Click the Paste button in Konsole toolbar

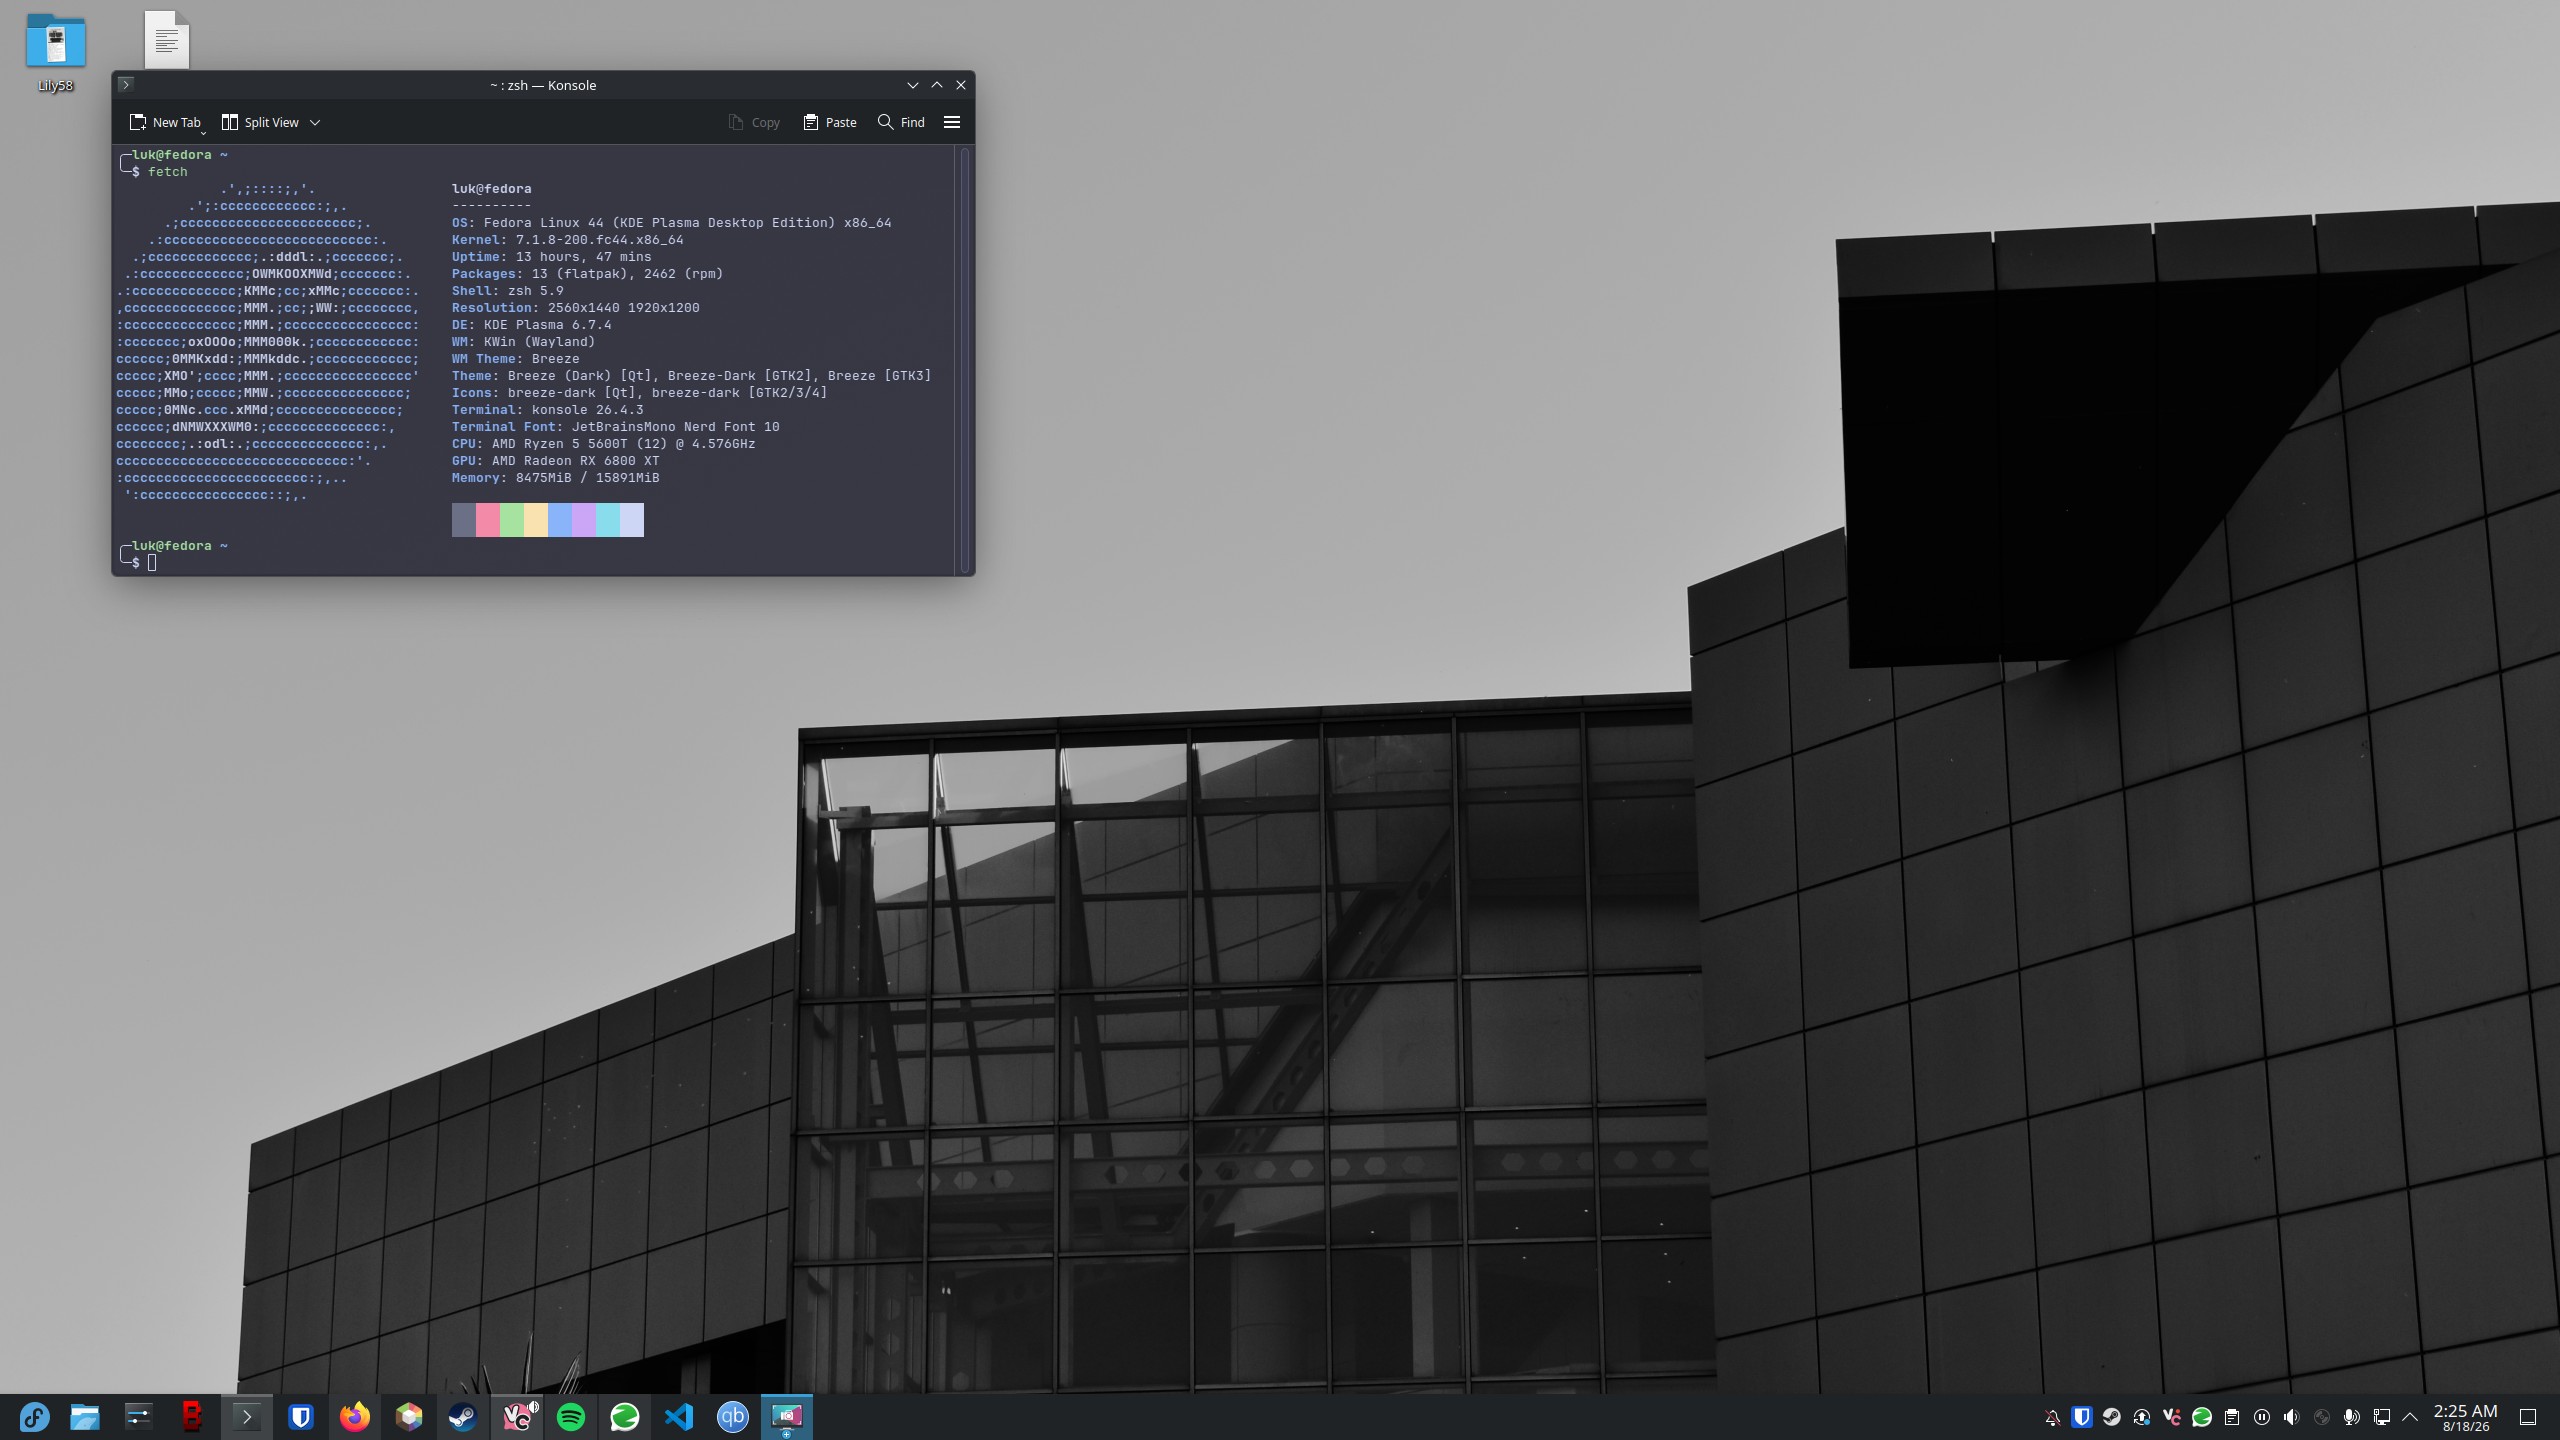(x=830, y=122)
